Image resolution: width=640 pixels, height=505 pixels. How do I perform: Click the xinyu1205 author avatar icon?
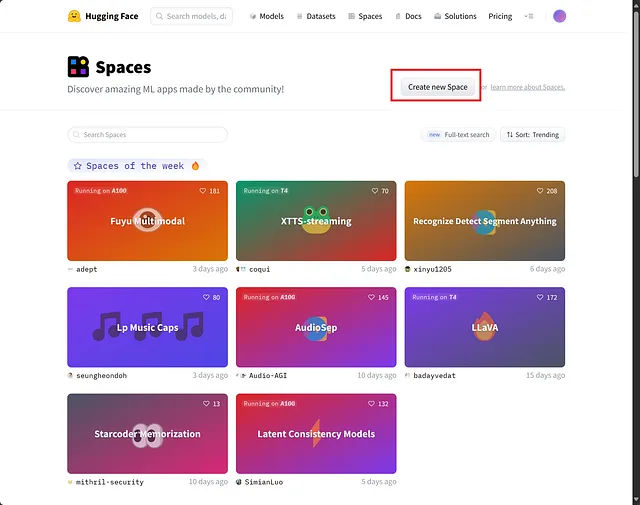[407, 269]
